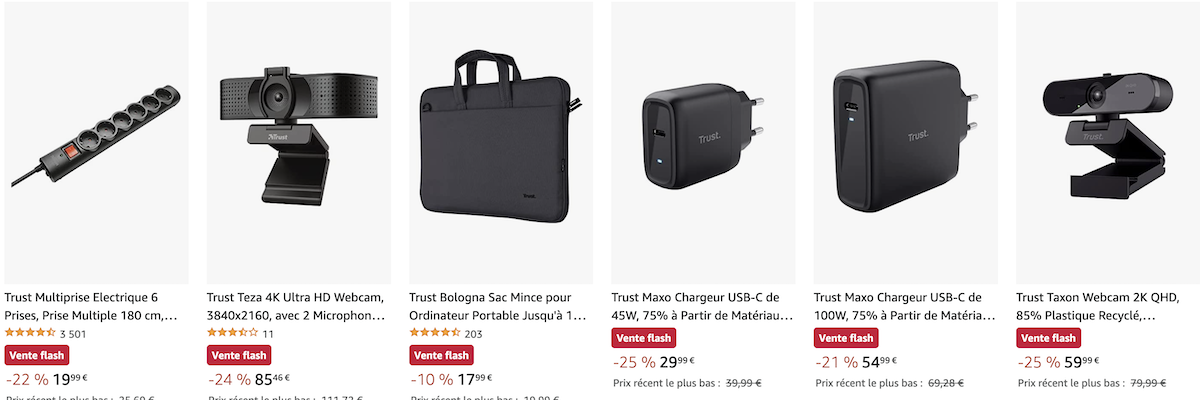
Task: Open the Trust Maxo Chargeur USB-C 100W title
Action: 904,306
